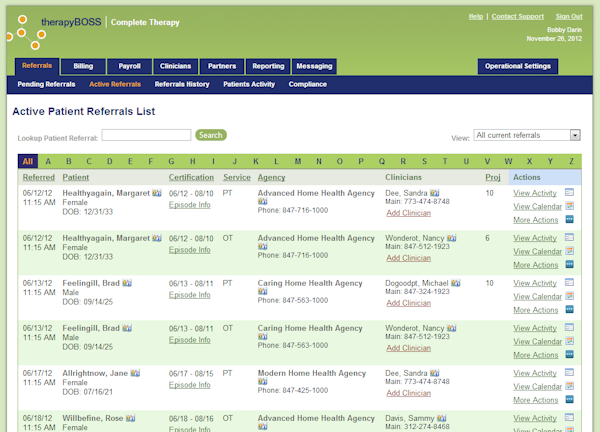
Task: Open Compliance submenu
Action: point(308,84)
